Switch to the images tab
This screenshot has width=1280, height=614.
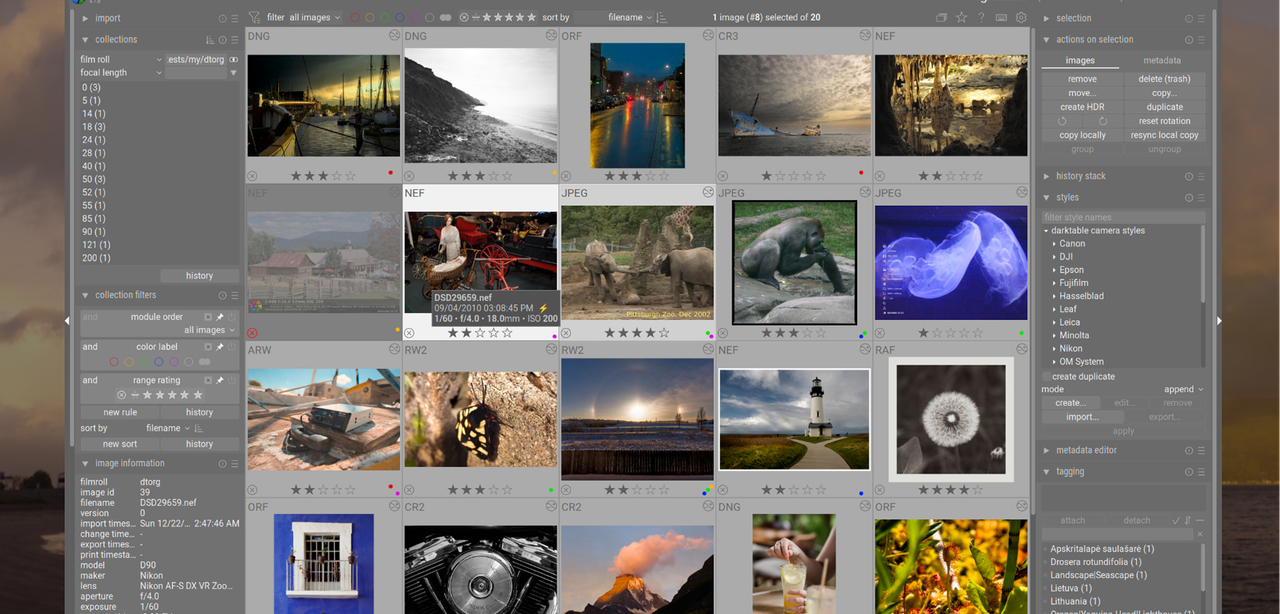(x=1080, y=61)
